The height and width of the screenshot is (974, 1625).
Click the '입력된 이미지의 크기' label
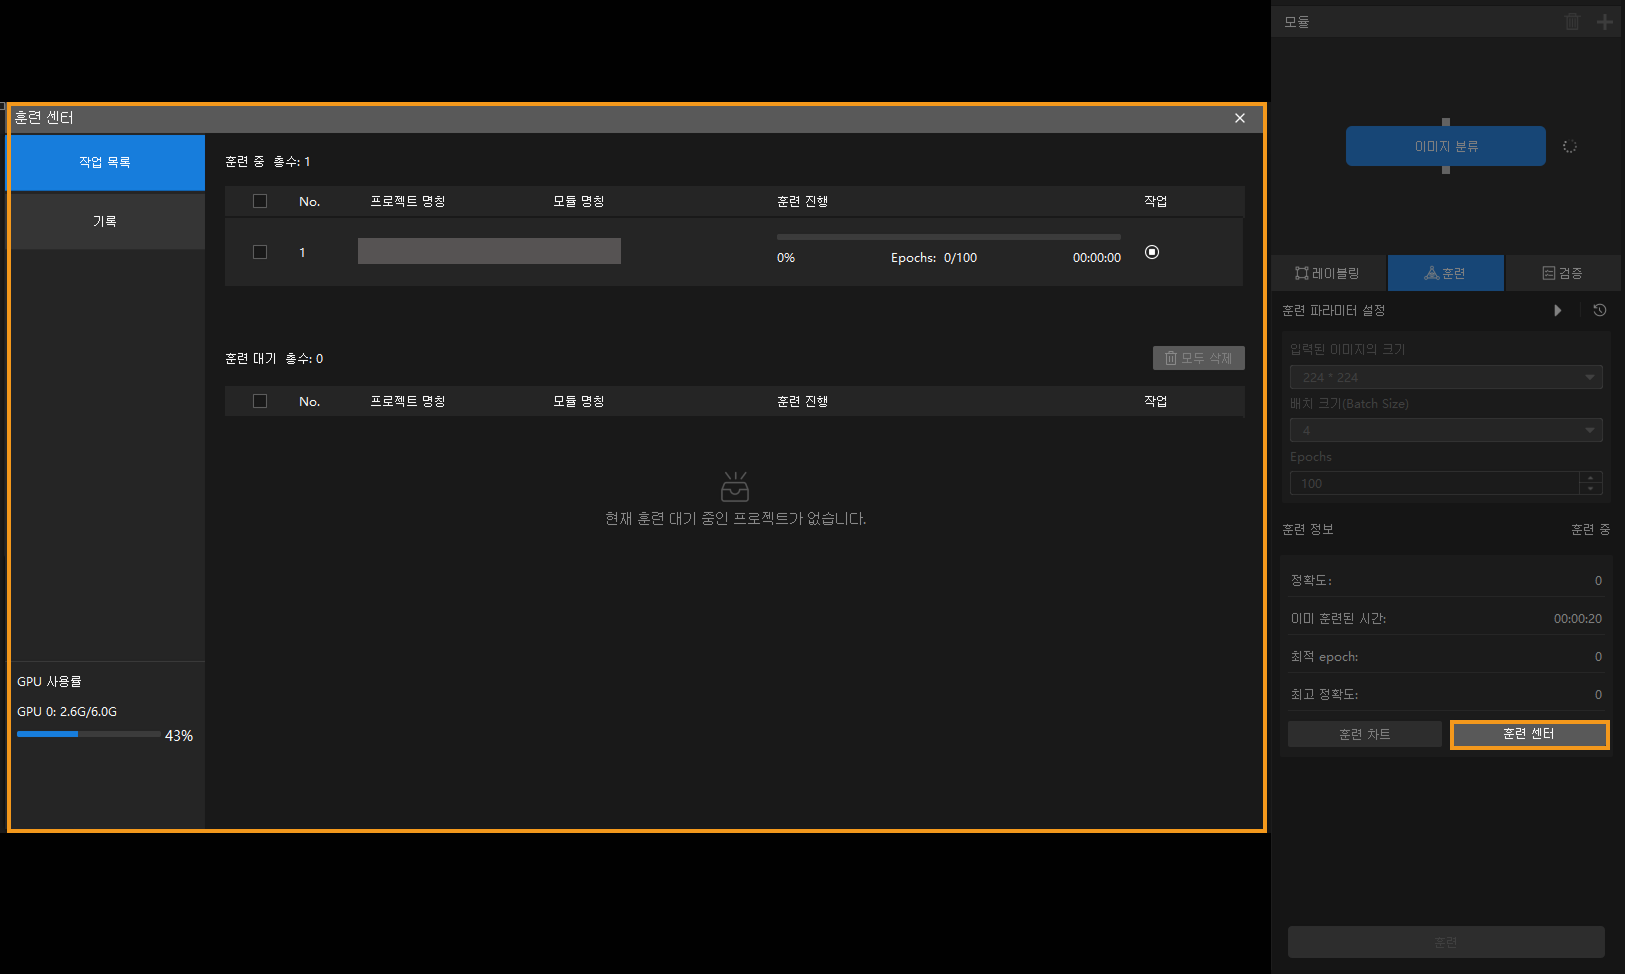(1348, 349)
